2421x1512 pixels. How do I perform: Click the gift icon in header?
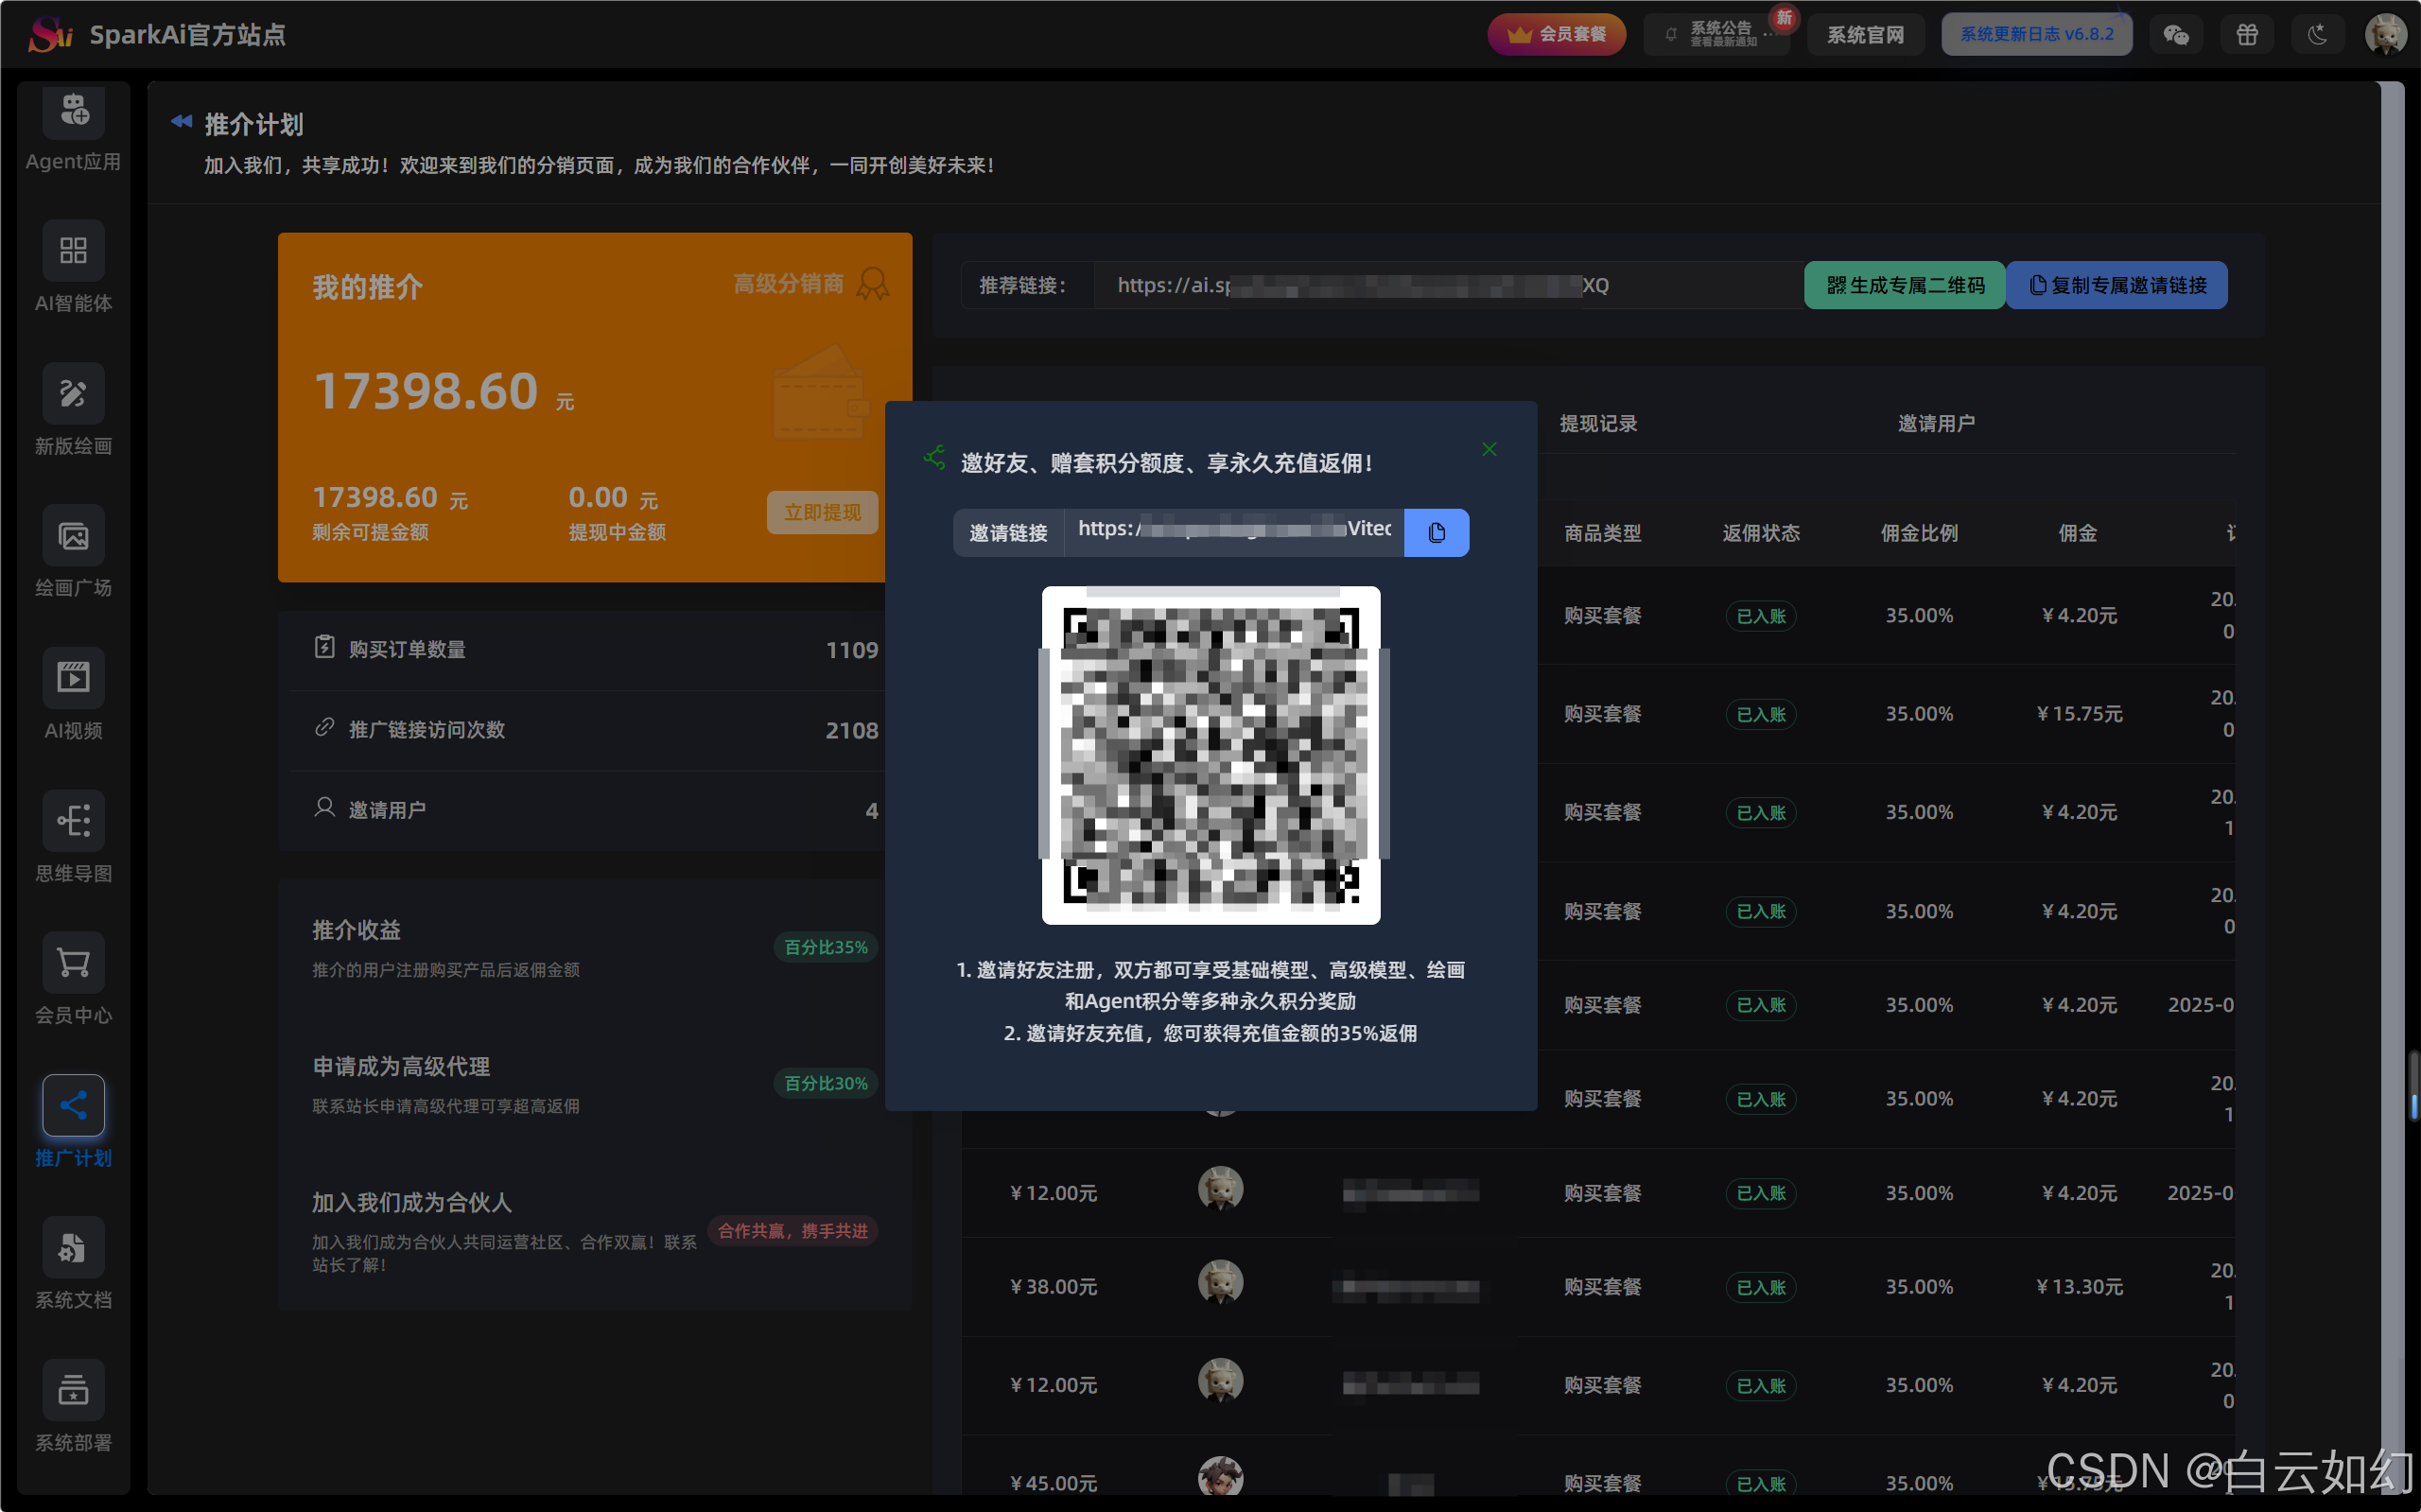[x=2247, y=35]
